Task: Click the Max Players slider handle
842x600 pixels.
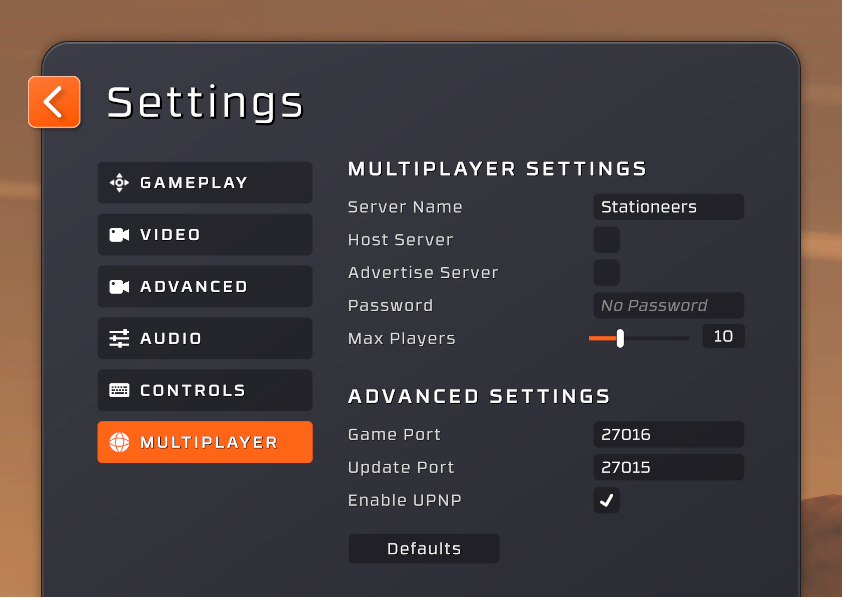Action: tap(621, 338)
